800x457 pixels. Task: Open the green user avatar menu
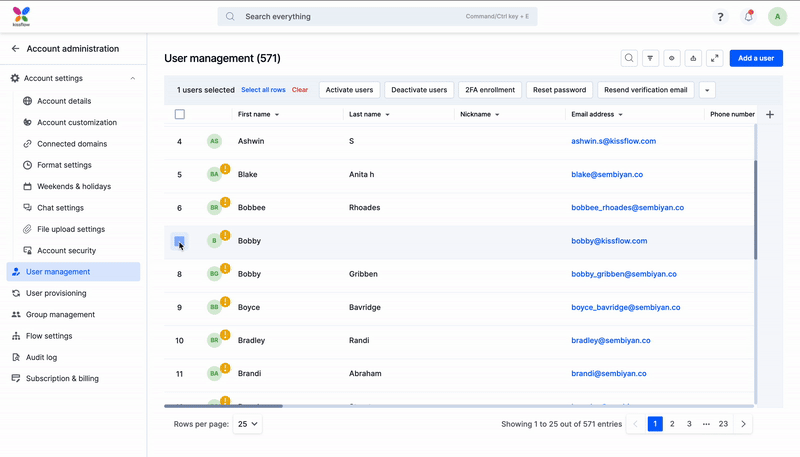tap(777, 17)
